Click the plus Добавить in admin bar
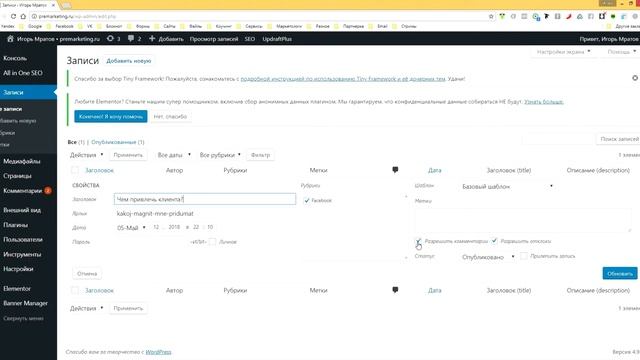The image size is (640, 360). pyautogui.click(x=166, y=39)
